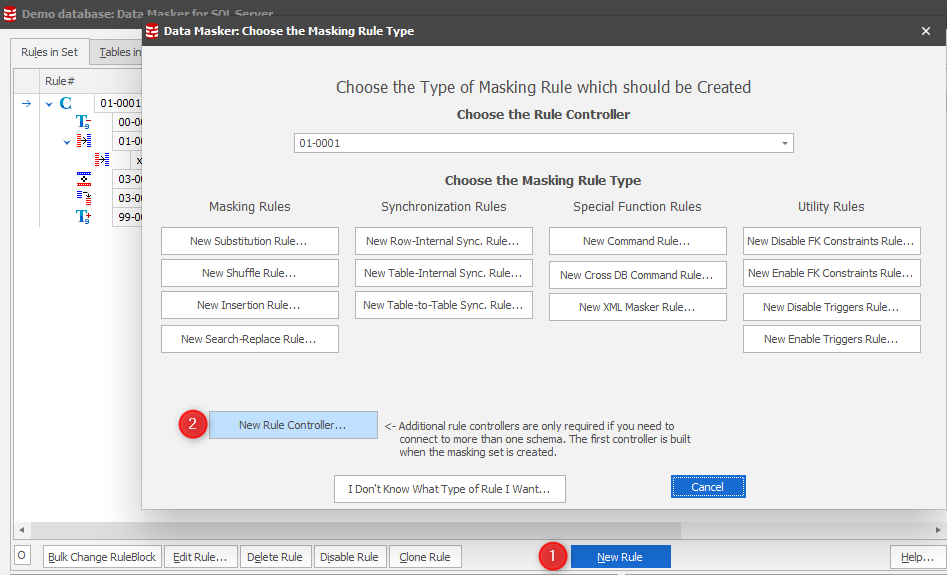This screenshot has height=575, width=947.
Task: Select New Disable FK Constraints Rule
Action: pos(831,241)
